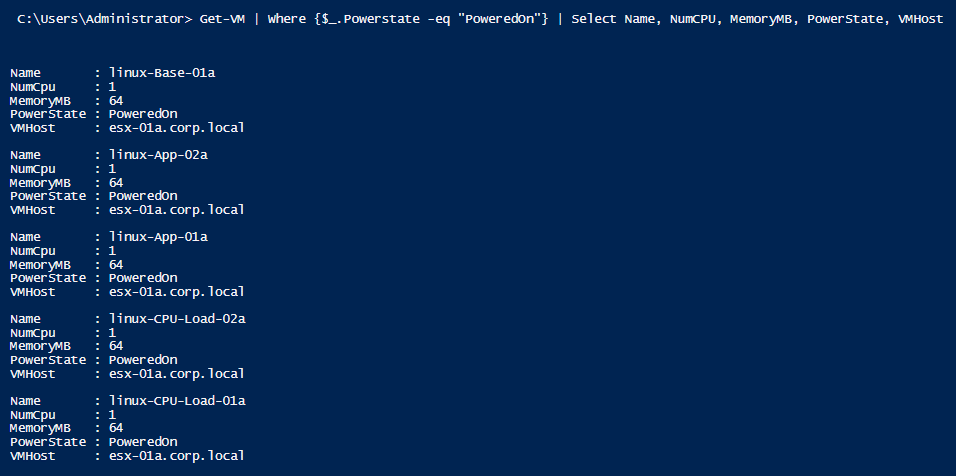The image size is (956, 476).
Task: Click the linux-App-01a VM name
Action: coord(159,237)
